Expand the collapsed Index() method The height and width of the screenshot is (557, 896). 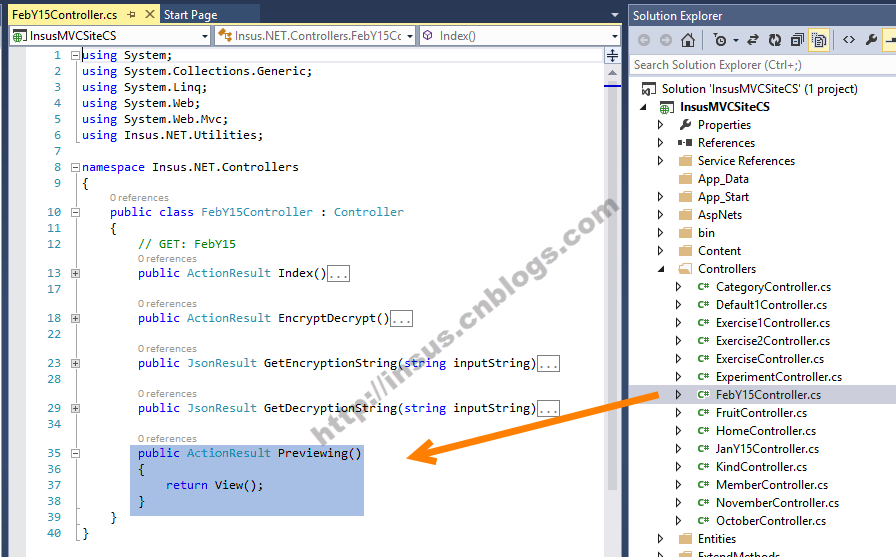(75, 273)
